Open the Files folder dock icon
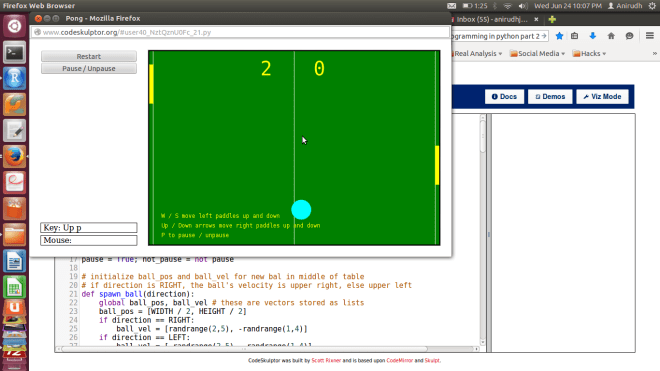The height and width of the screenshot is (371, 660). tap(14, 235)
